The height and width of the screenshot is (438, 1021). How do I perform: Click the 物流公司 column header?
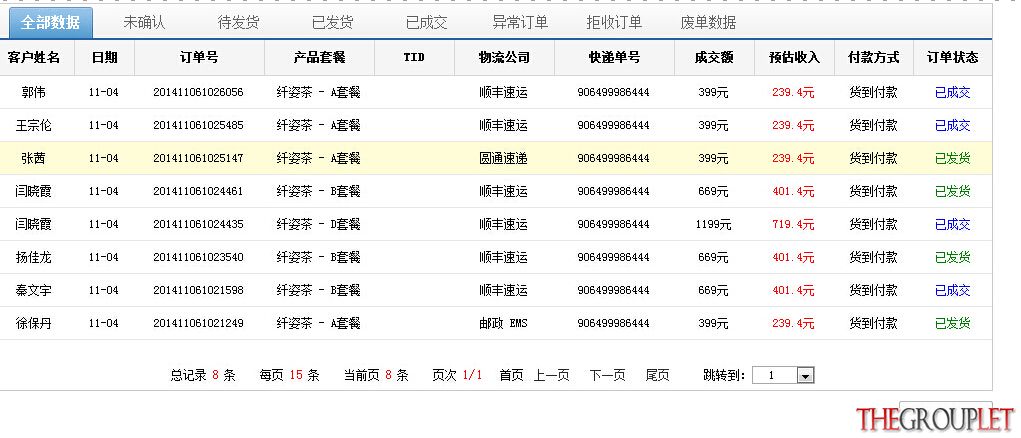(503, 57)
